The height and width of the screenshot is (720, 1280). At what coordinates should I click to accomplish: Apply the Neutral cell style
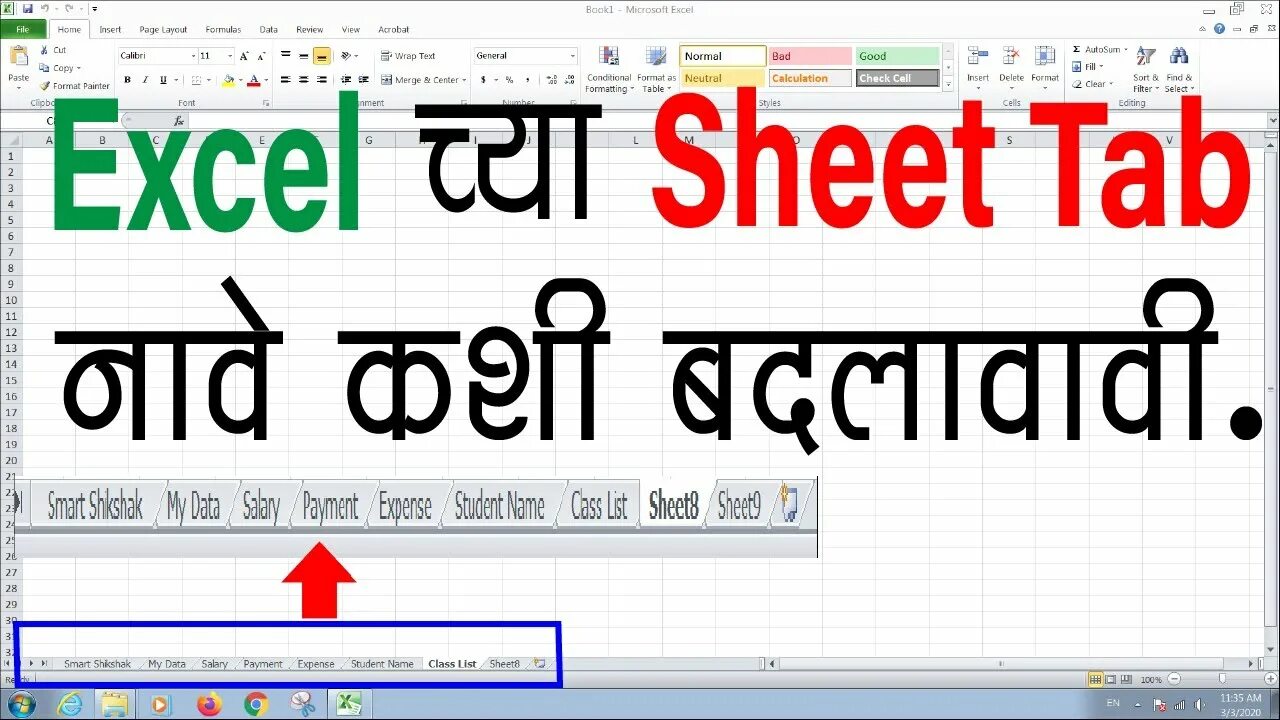[723, 78]
